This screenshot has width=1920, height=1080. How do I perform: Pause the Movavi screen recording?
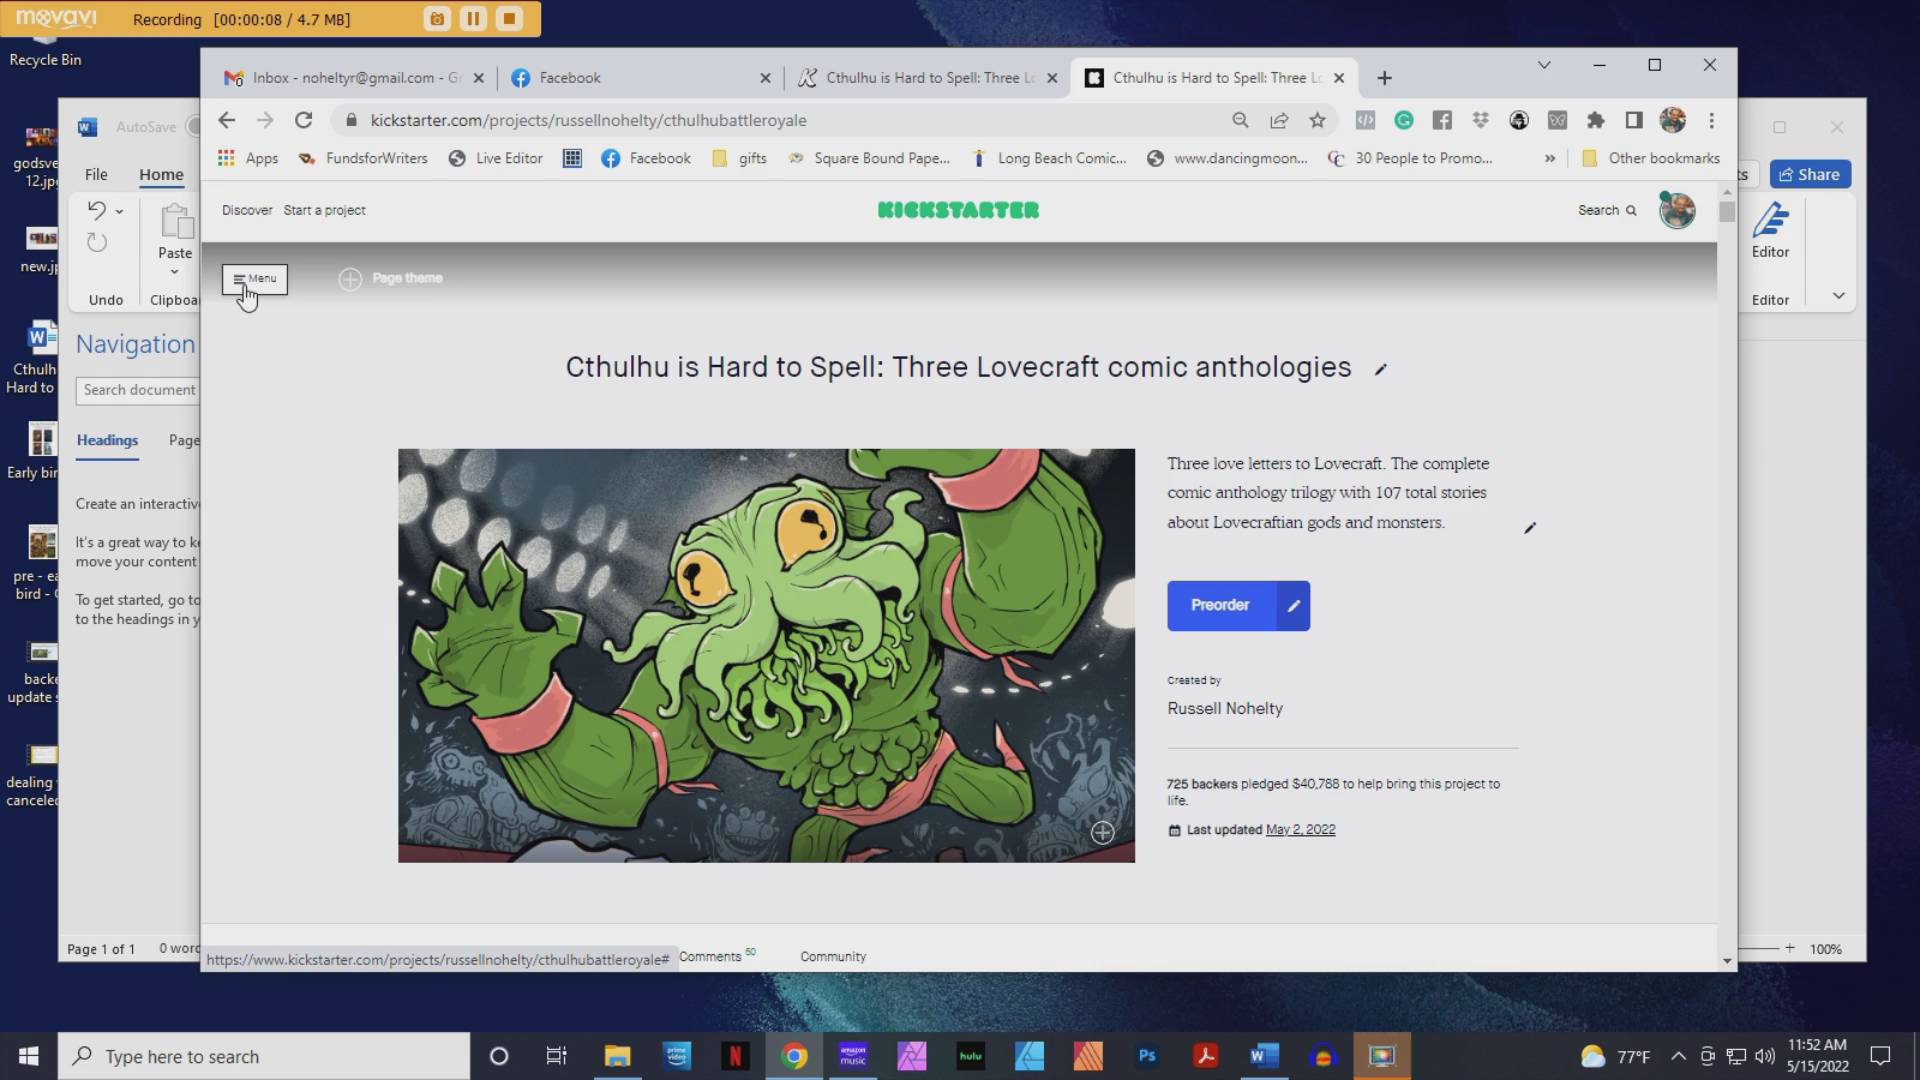tap(473, 19)
